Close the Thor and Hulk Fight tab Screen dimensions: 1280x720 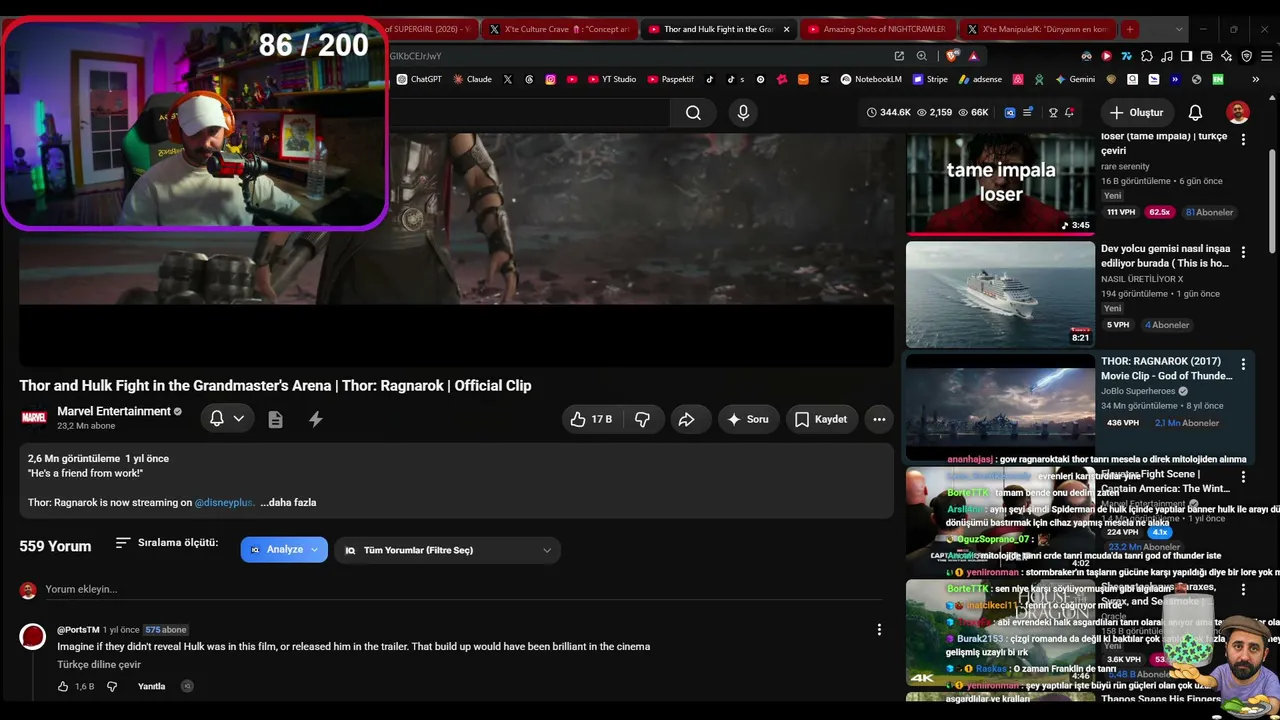[x=786, y=29]
